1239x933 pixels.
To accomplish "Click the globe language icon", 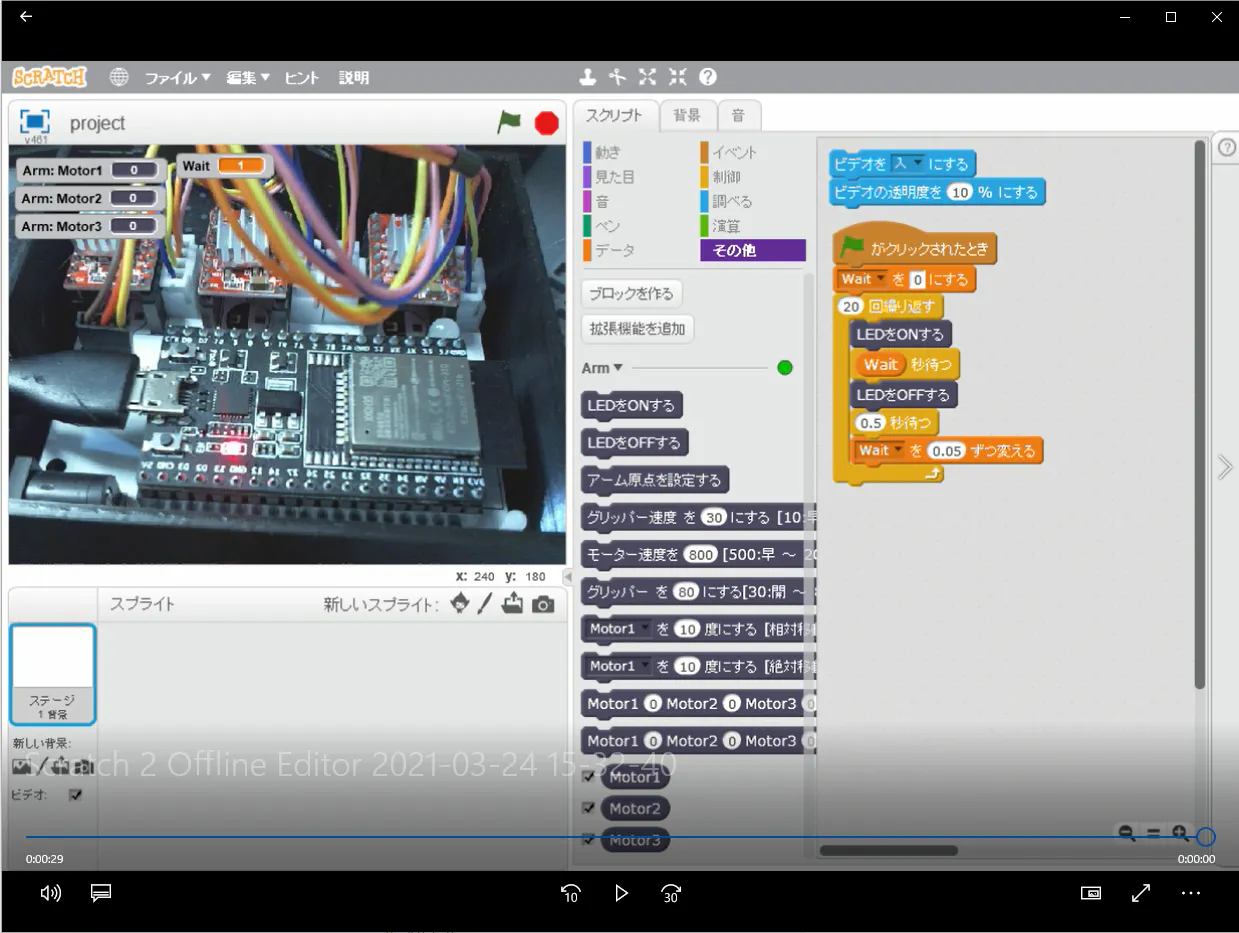I will pyautogui.click(x=119, y=77).
